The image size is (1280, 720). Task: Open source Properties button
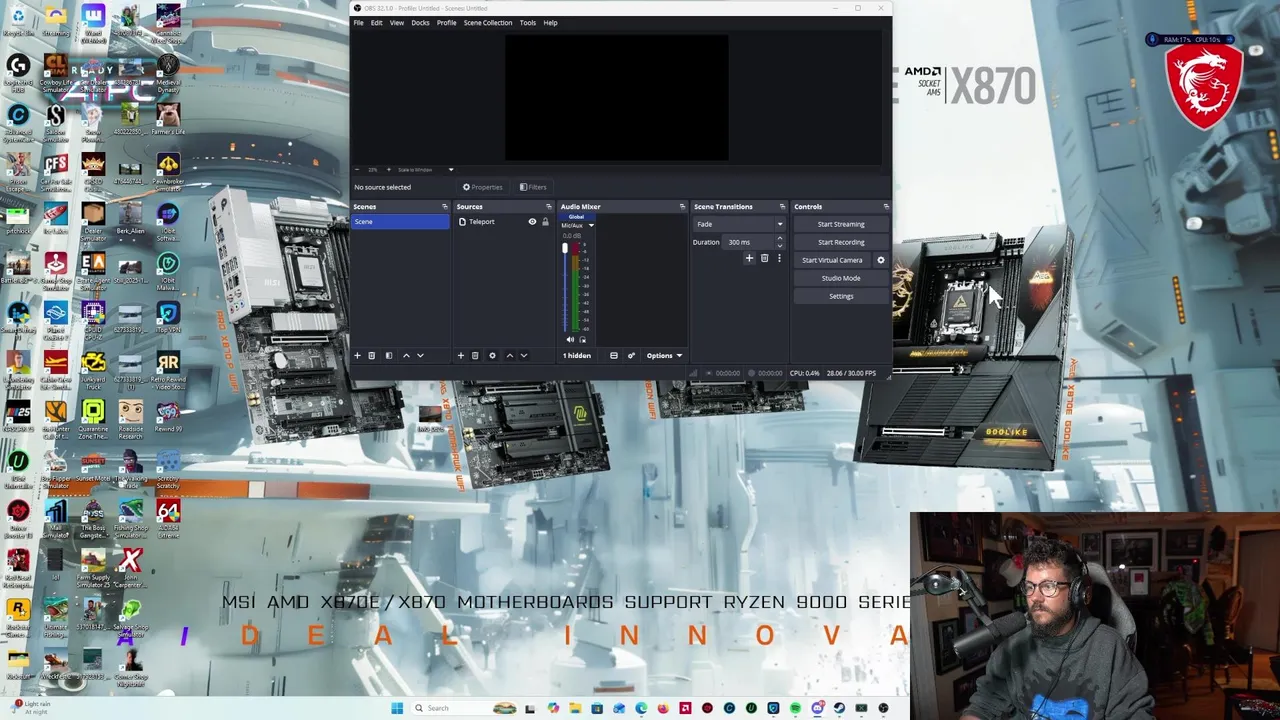tap(483, 187)
